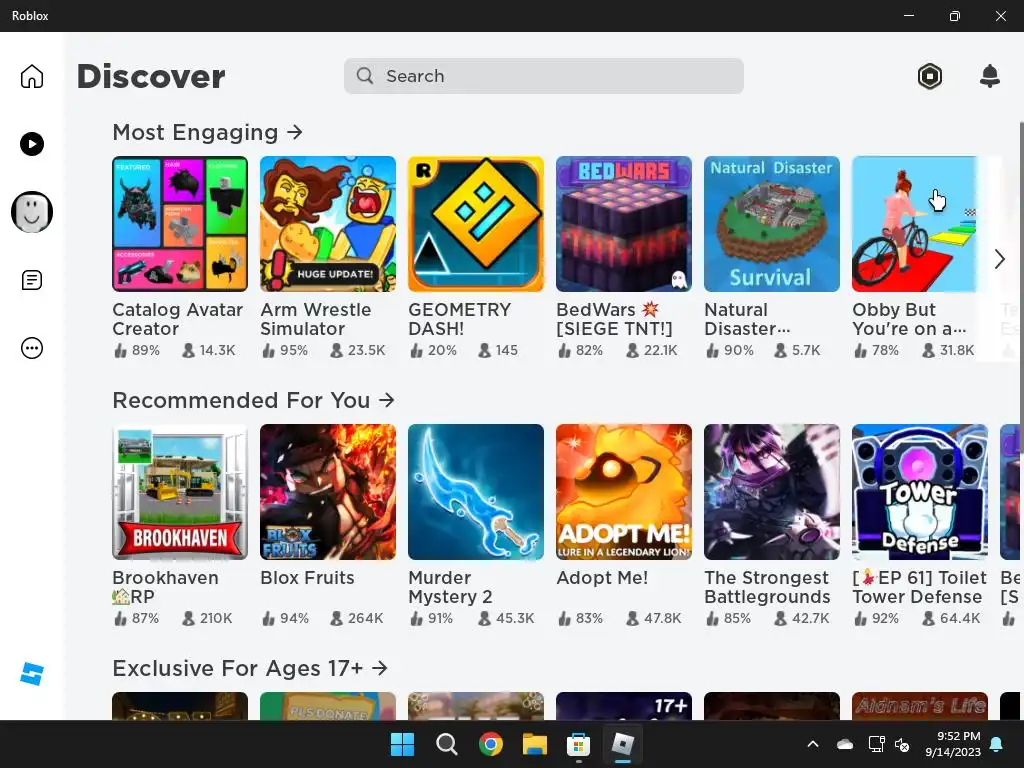Open GEOMETRY DASH! game thumbnail
Image resolution: width=1024 pixels, height=768 pixels.
[x=476, y=224]
